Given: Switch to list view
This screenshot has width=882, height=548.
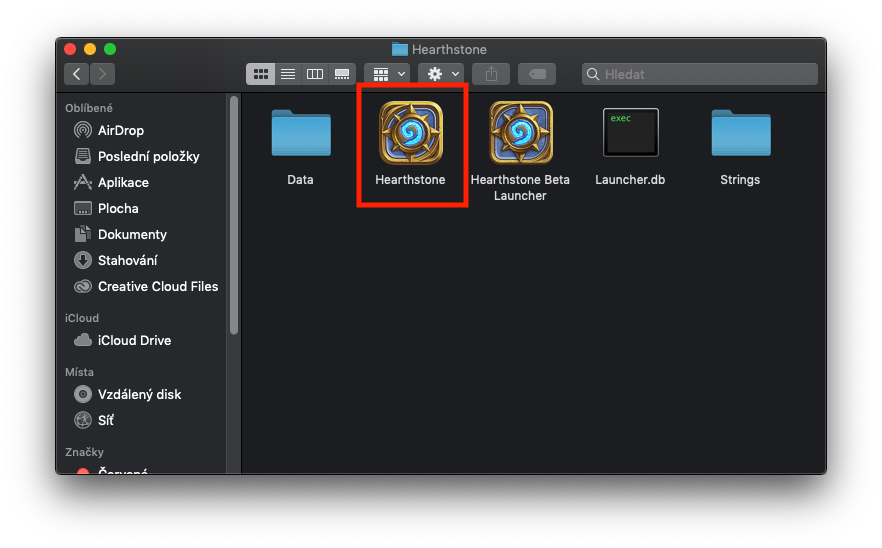Looking at the screenshot, I should click(x=288, y=74).
